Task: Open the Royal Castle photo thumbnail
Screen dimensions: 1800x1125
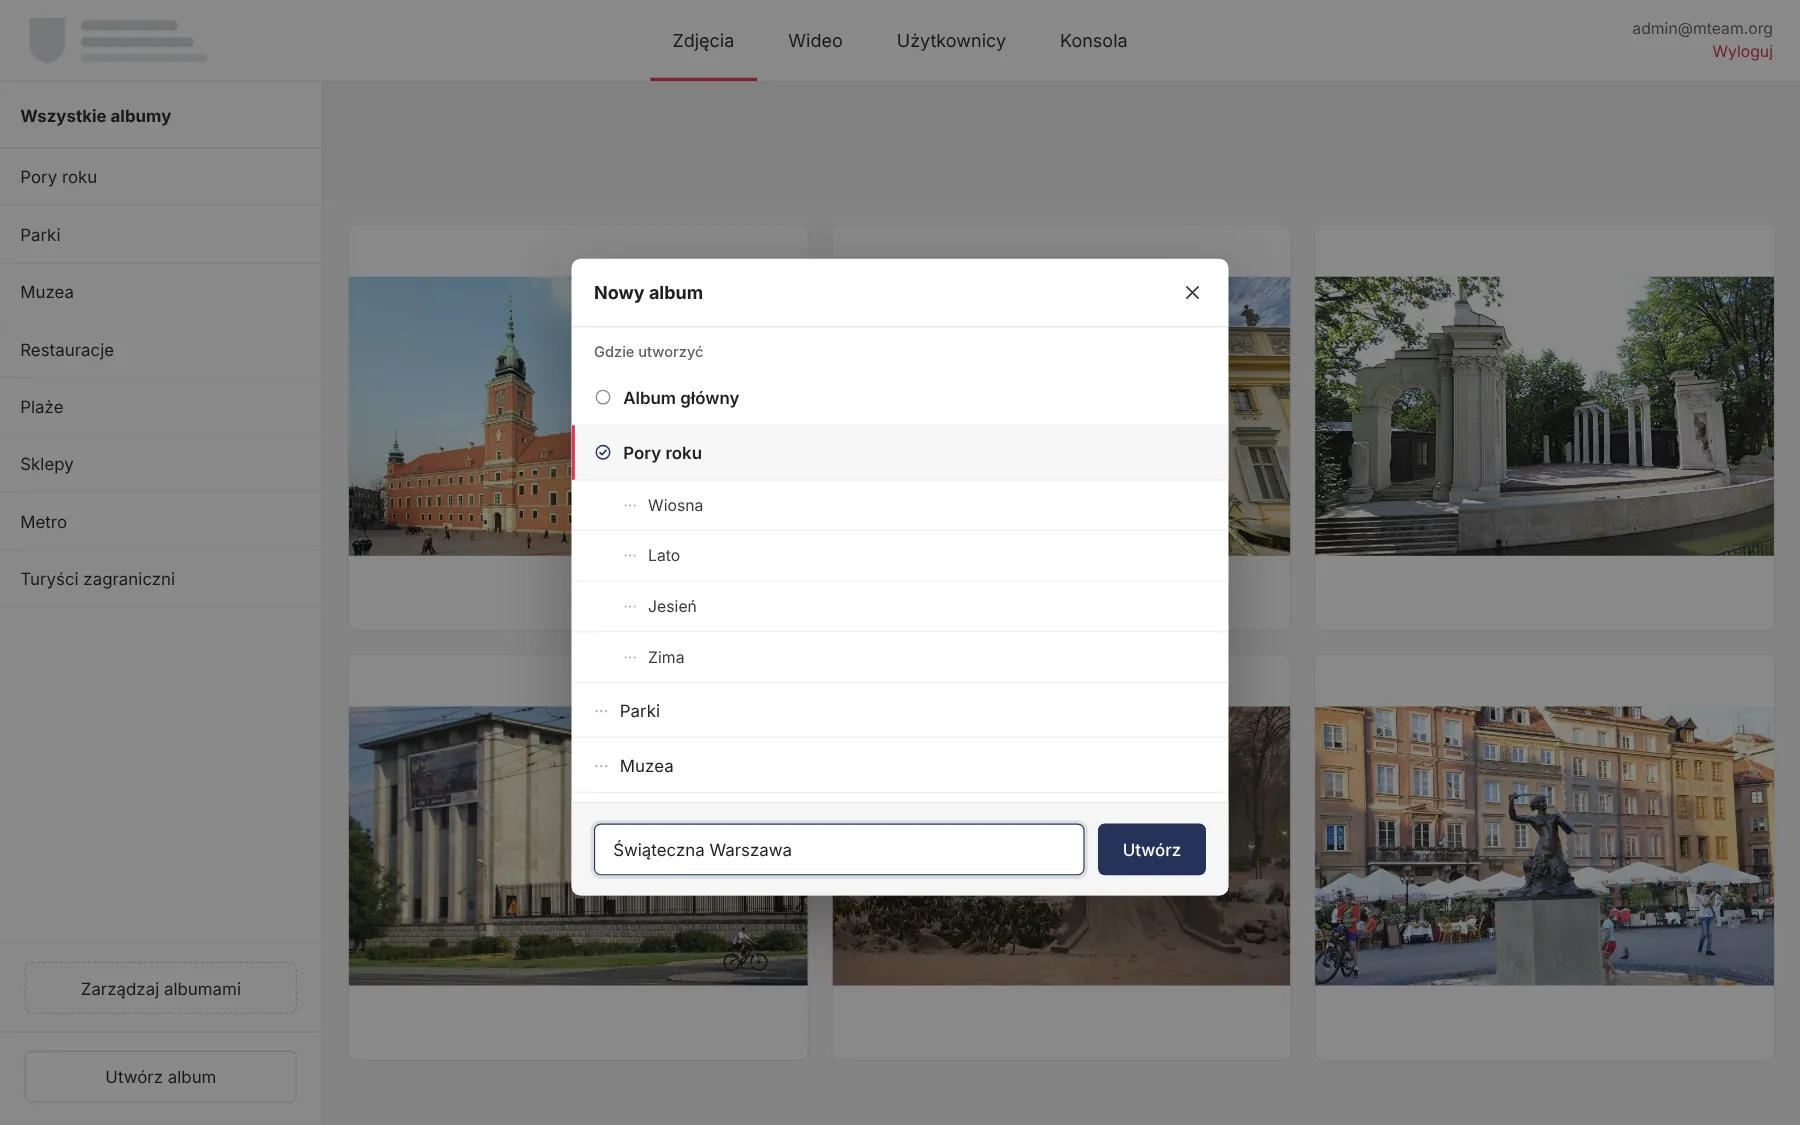Action: [x=460, y=416]
